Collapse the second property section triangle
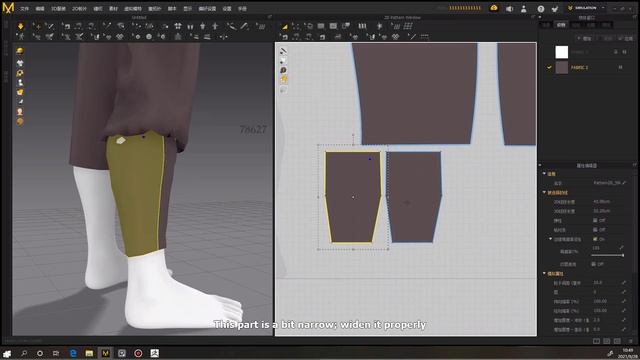The height and width of the screenshot is (360, 640). pyautogui.click(x=544, y=192)
